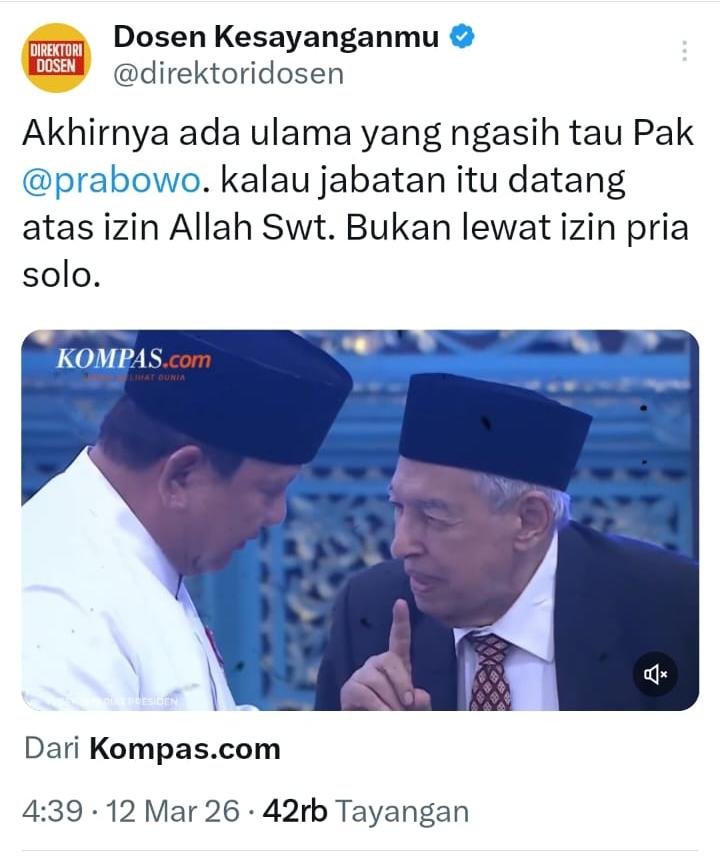This screenshot has height=857, width=720.
Task: Click the red patterned tie in the video
Action: pyautogui.click(x=490, y=672)
